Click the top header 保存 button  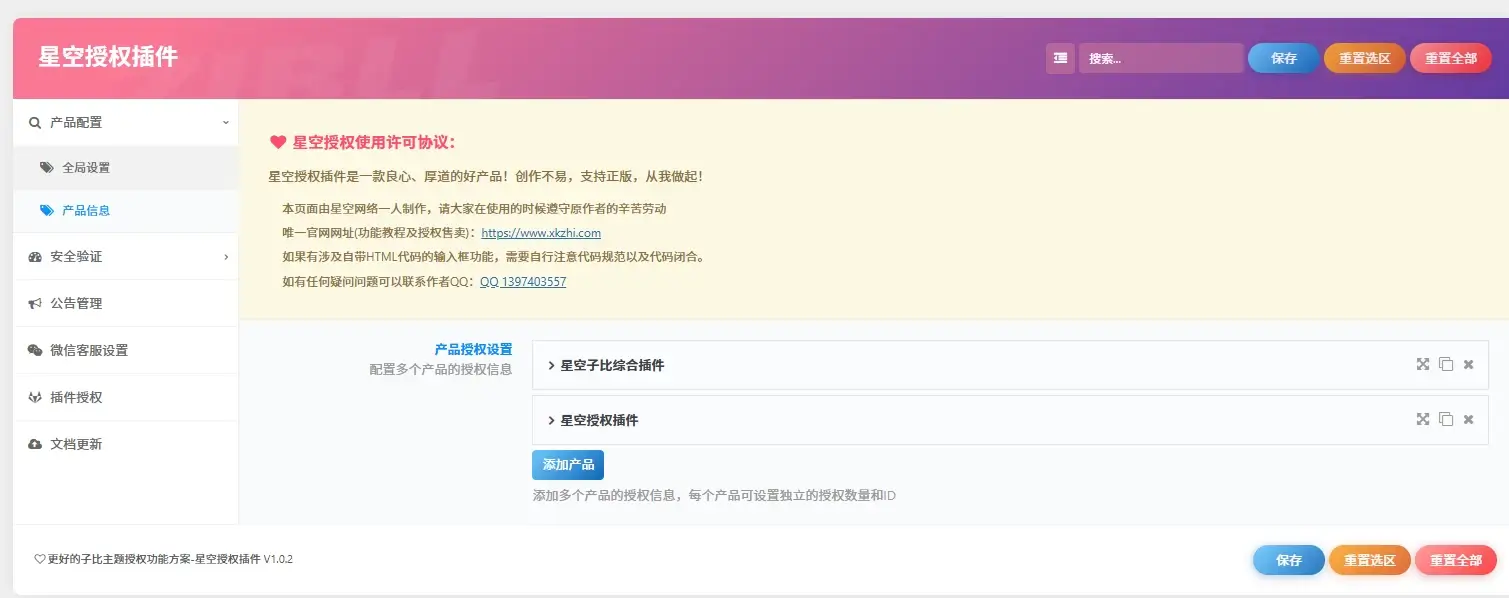(1283, 58)
